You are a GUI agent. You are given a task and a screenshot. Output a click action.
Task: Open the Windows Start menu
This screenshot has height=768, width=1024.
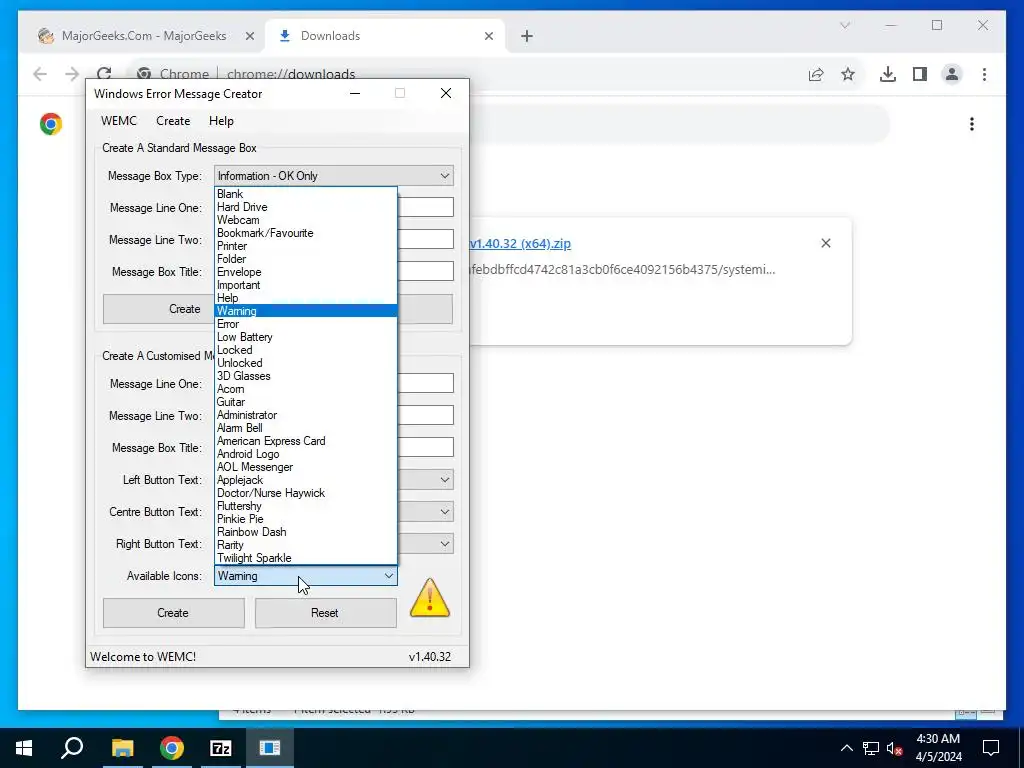pos(24,748)
